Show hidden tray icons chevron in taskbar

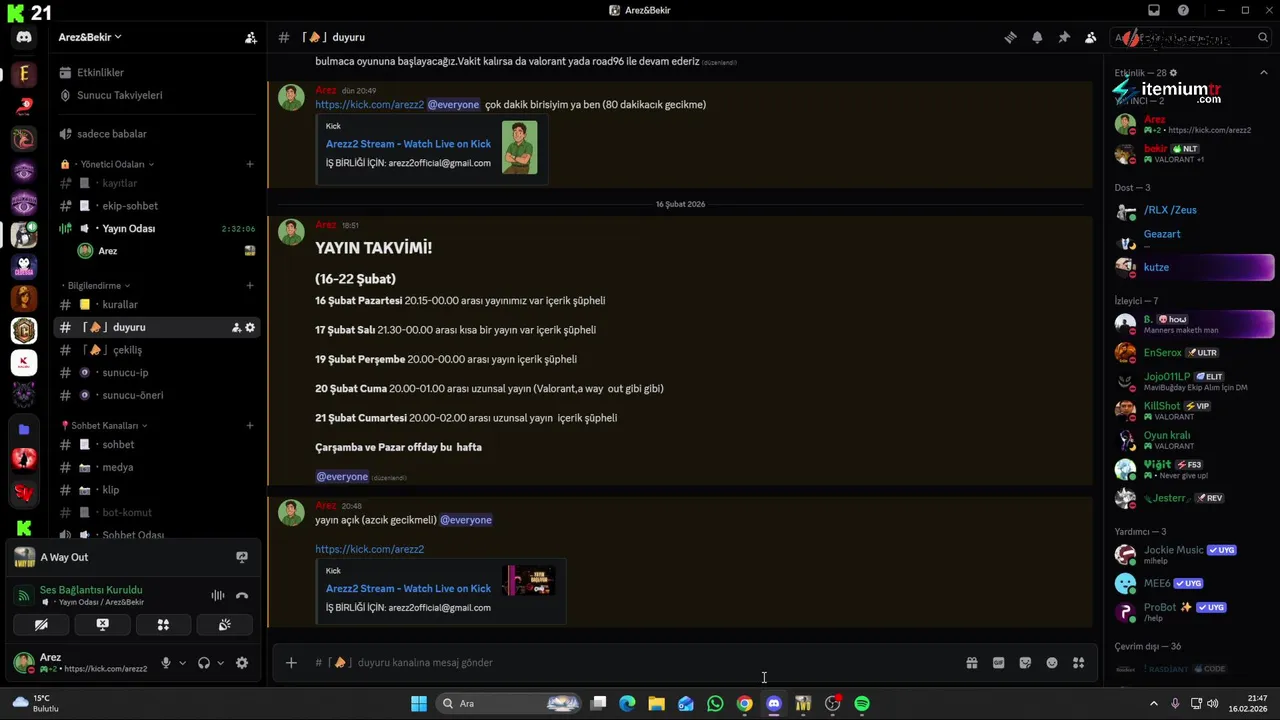(1153, 703)
